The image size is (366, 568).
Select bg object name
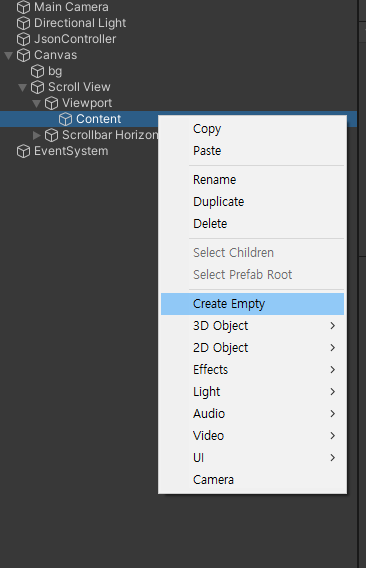pyautogui.click(x=55, y=71)
